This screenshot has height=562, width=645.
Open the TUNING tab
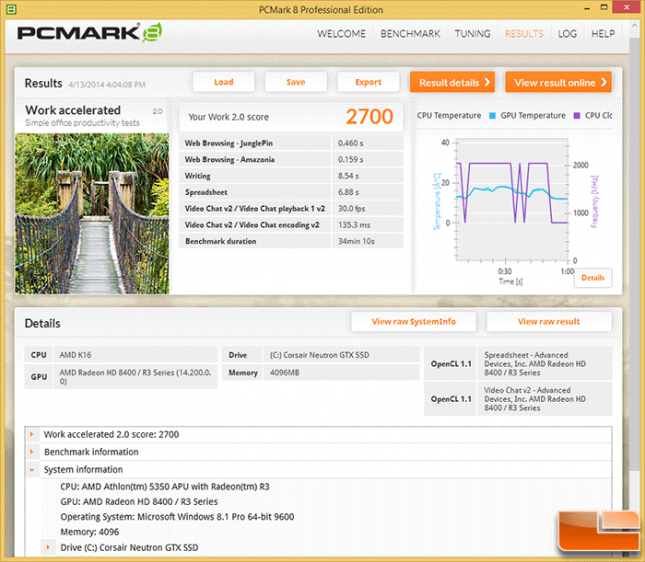[472, 34]
